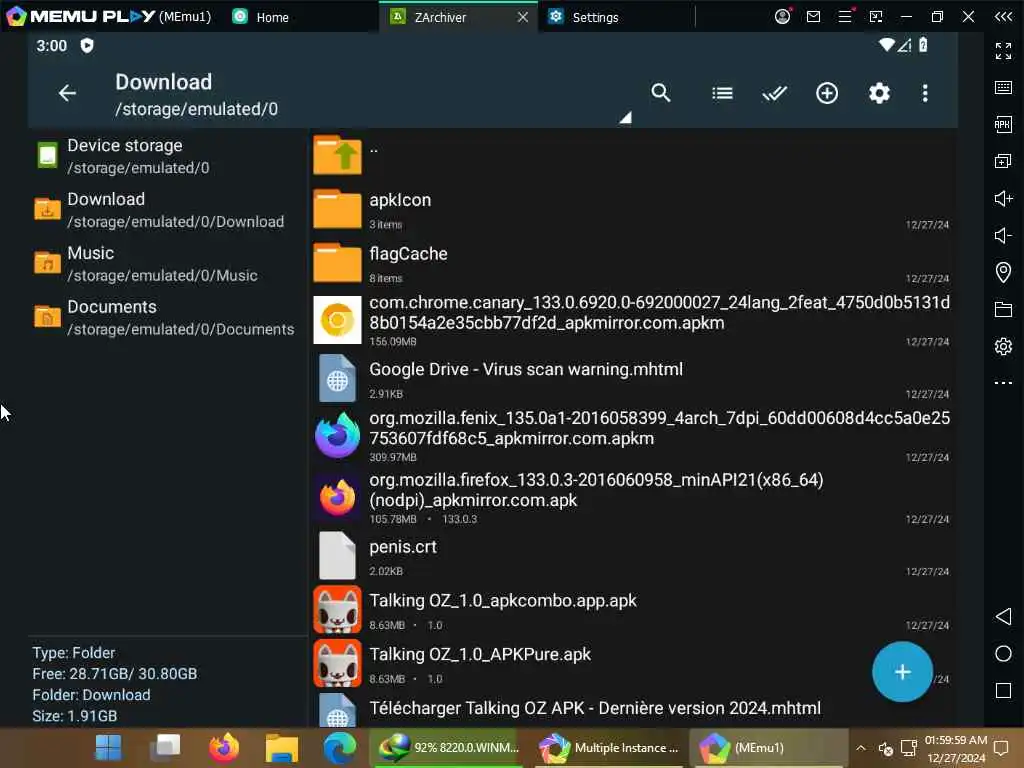The image size is (1024, 768).
Task: Open GPS location pin in sidebar
Action: point(1003,272)
